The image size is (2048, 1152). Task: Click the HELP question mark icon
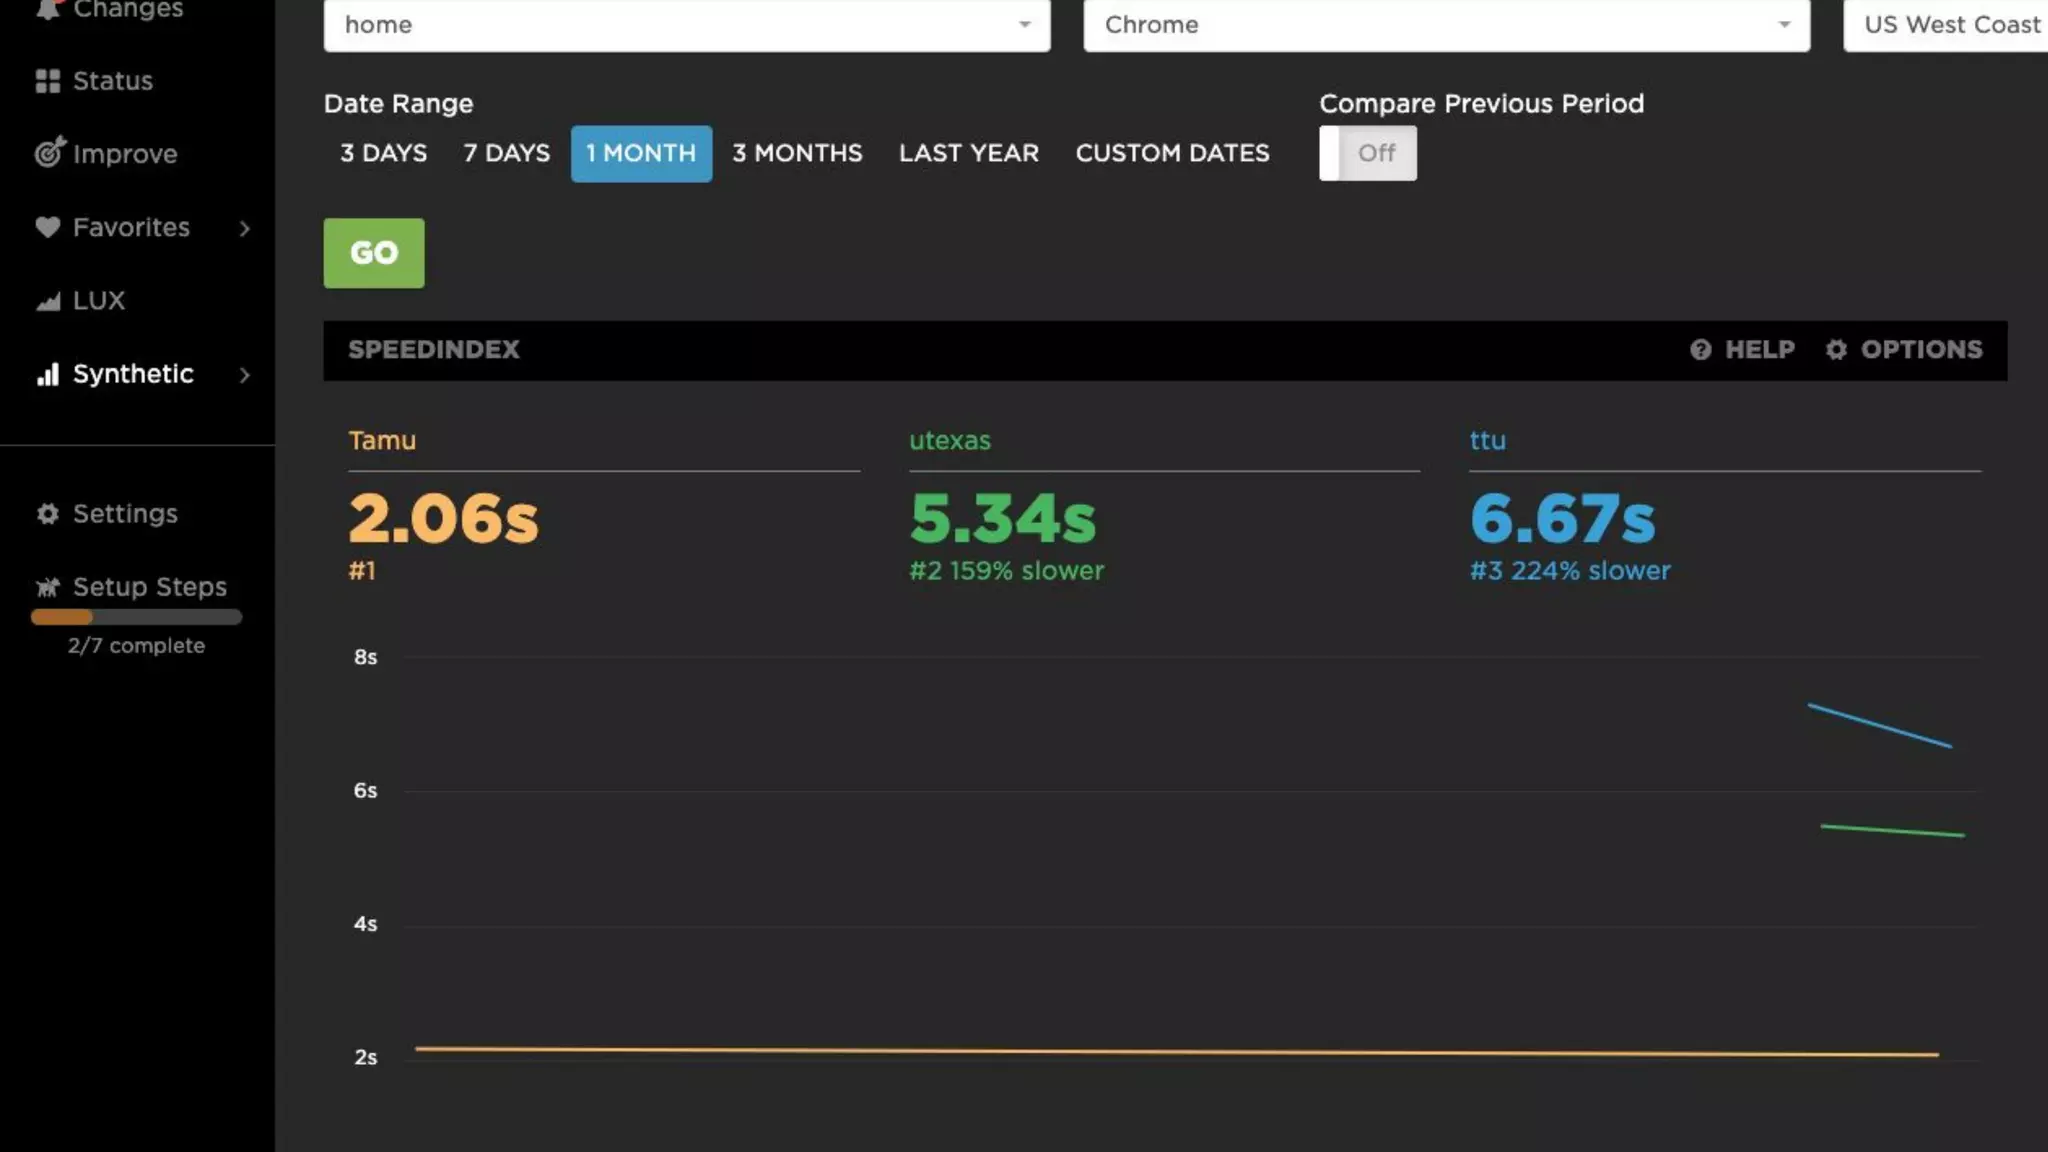1700,350
